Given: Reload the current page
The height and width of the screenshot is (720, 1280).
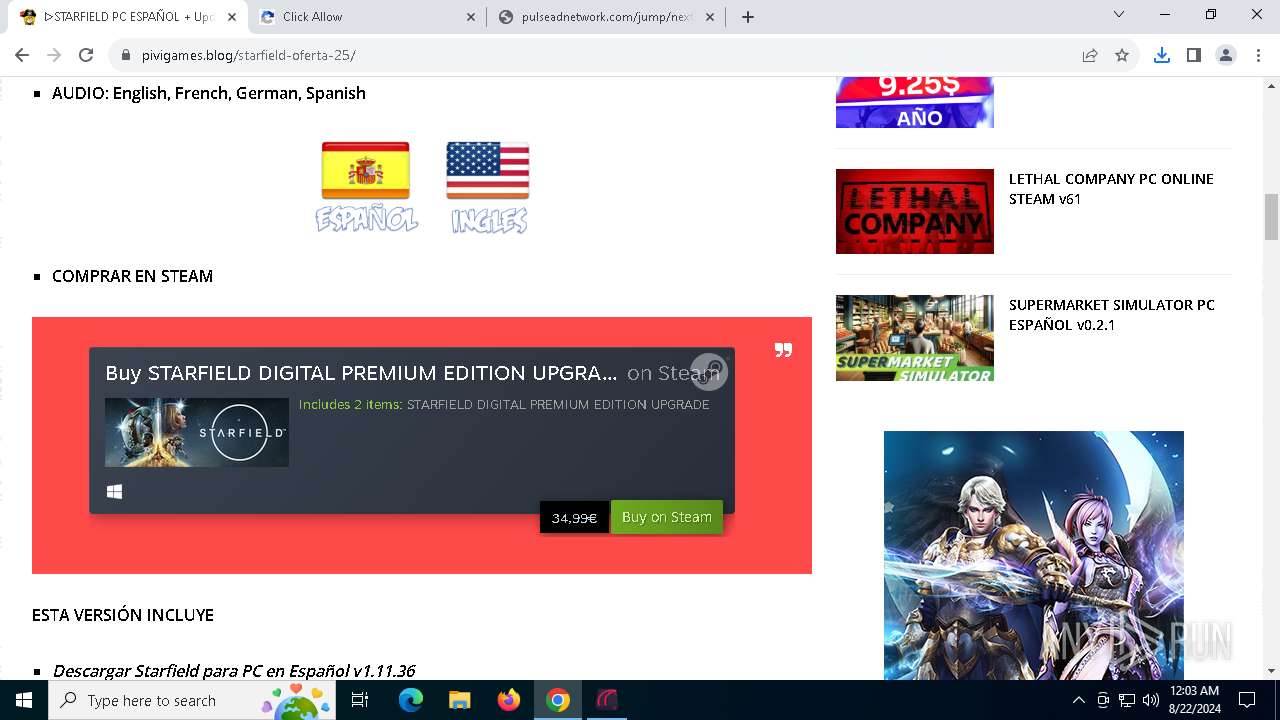Looking at the screenshot, I should pyautogui.click(x=86, y=55).
